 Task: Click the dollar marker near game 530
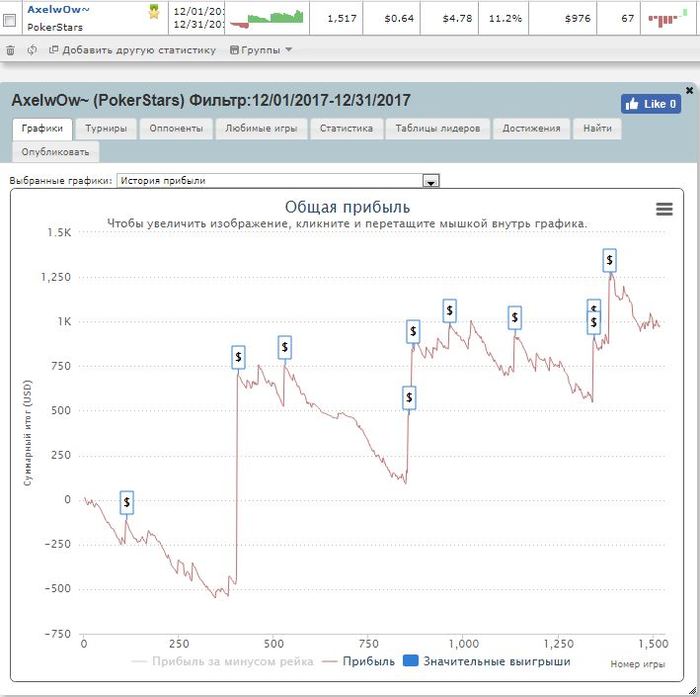(x=284, y=347)
